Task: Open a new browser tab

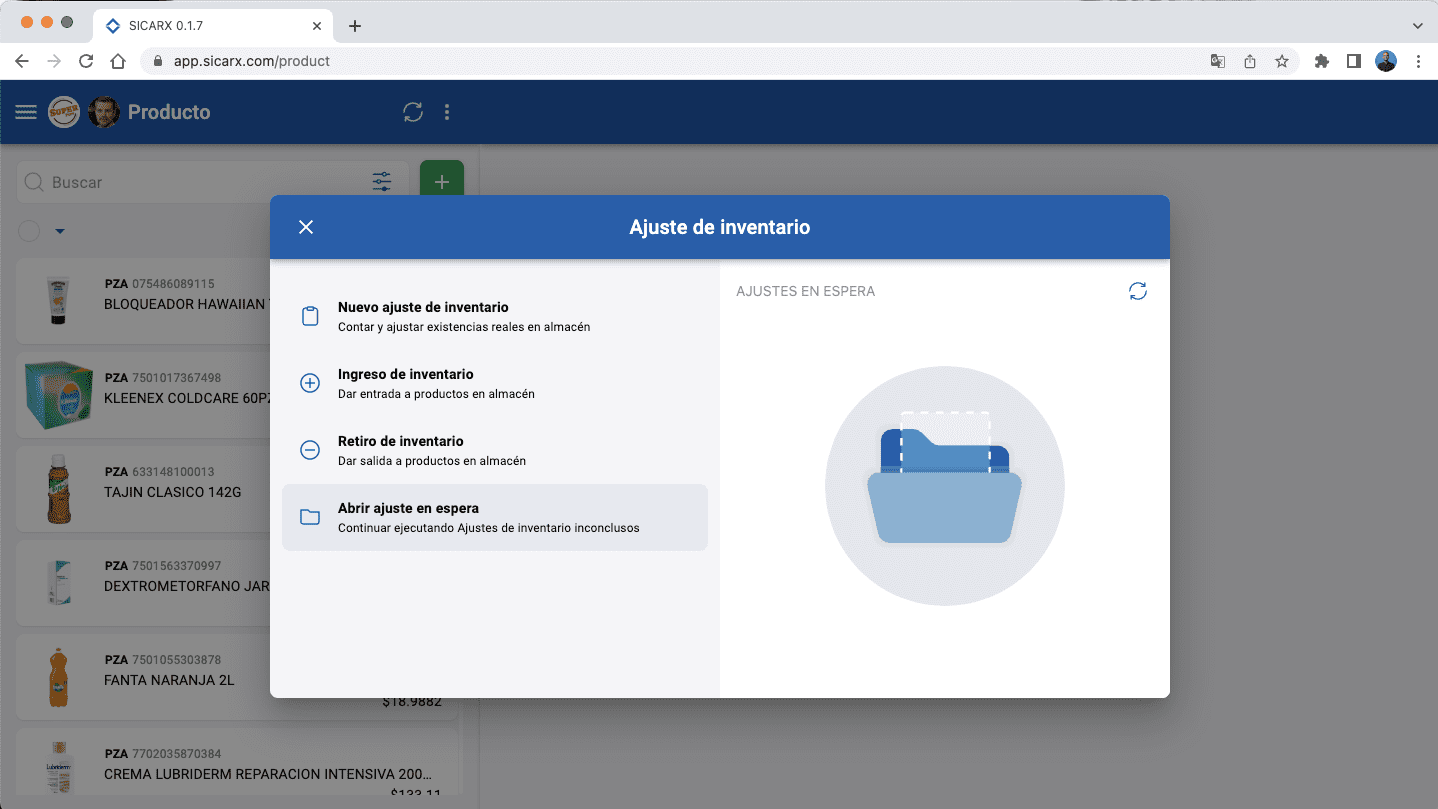Action: click(354, 25)
